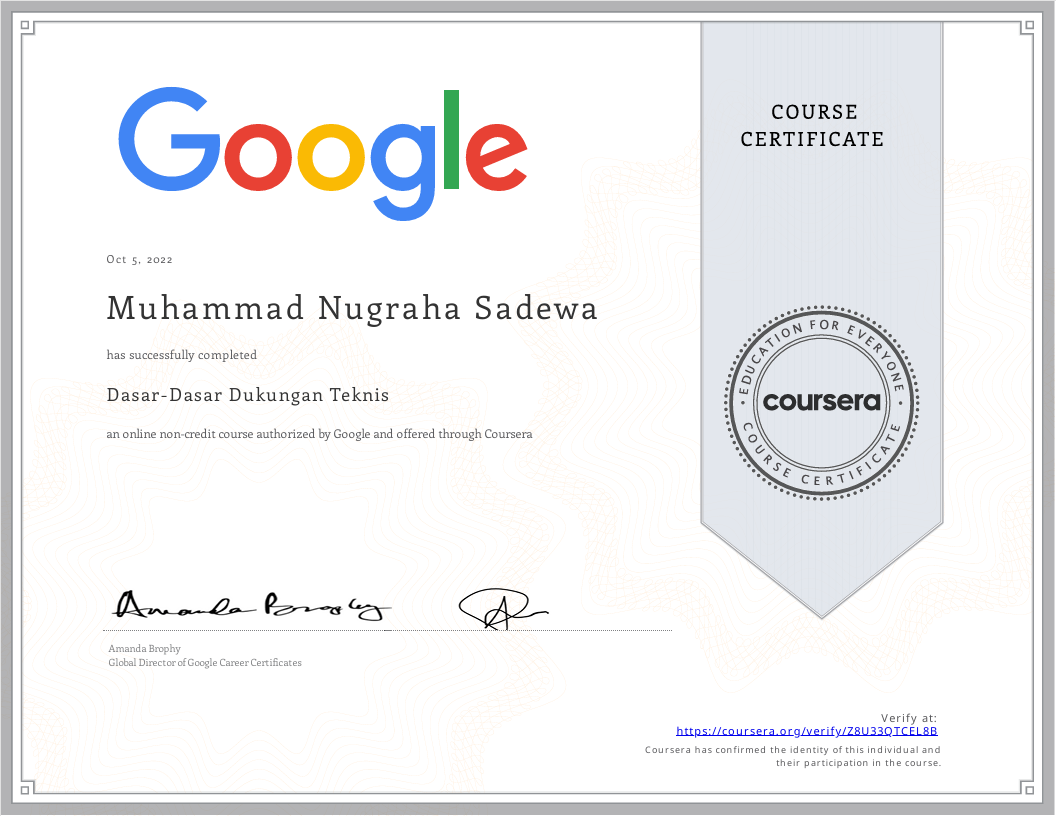Click the 'Amanda Brophy' printed name
This screenshot has height=816, width=1056.
[x=143, y=648]
